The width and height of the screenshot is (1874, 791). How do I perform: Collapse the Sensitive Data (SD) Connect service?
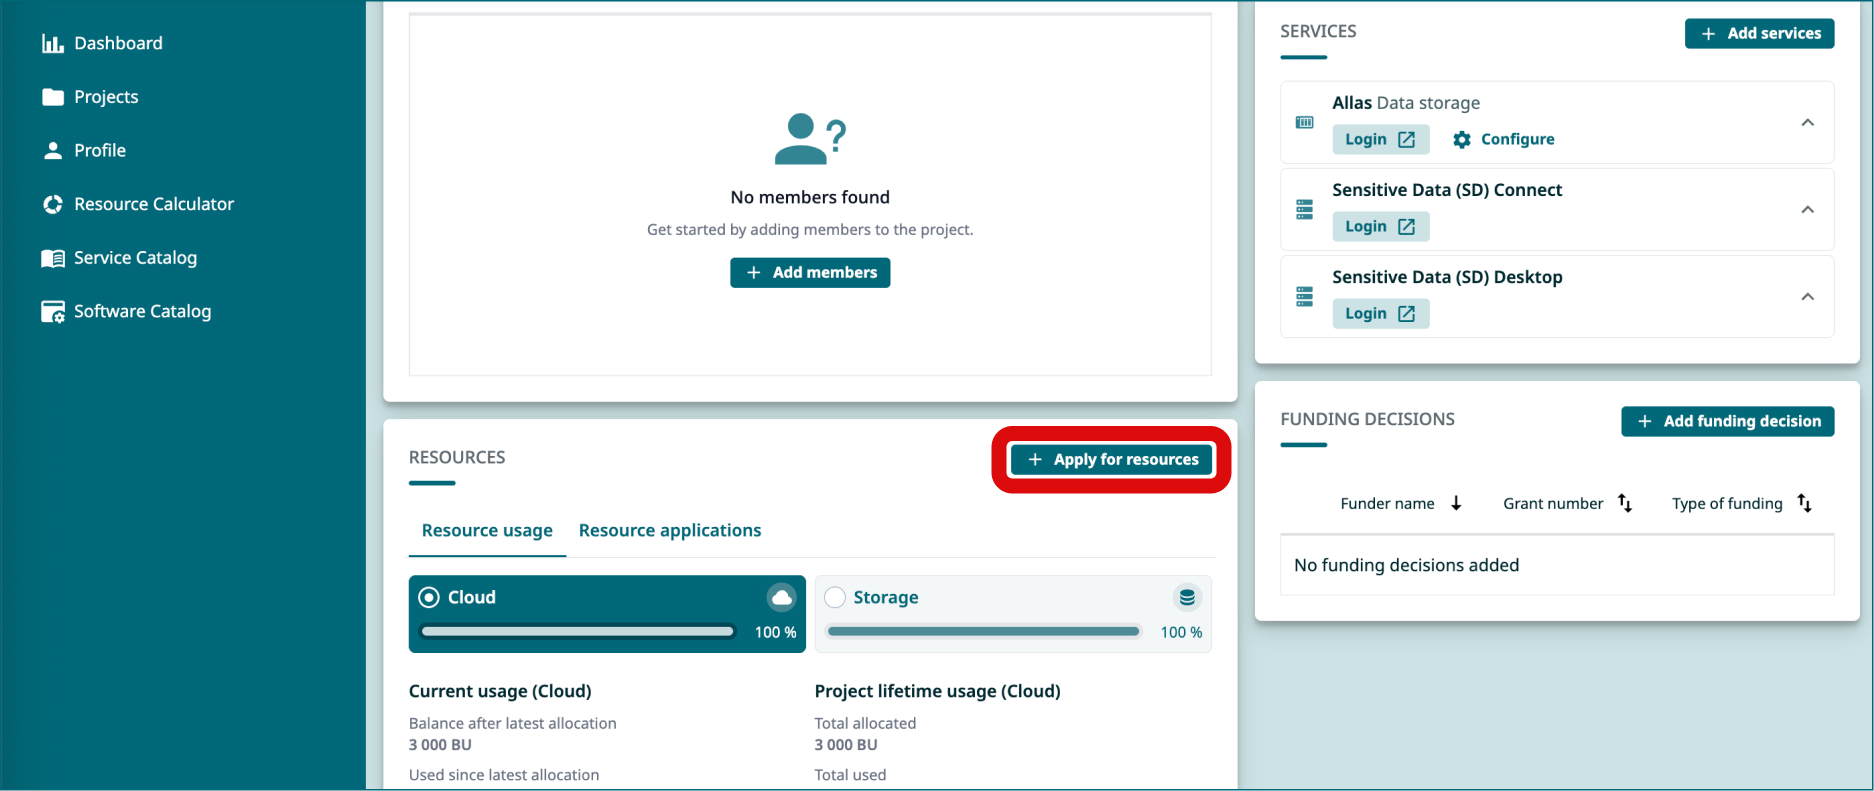[x=1808, y=209]
